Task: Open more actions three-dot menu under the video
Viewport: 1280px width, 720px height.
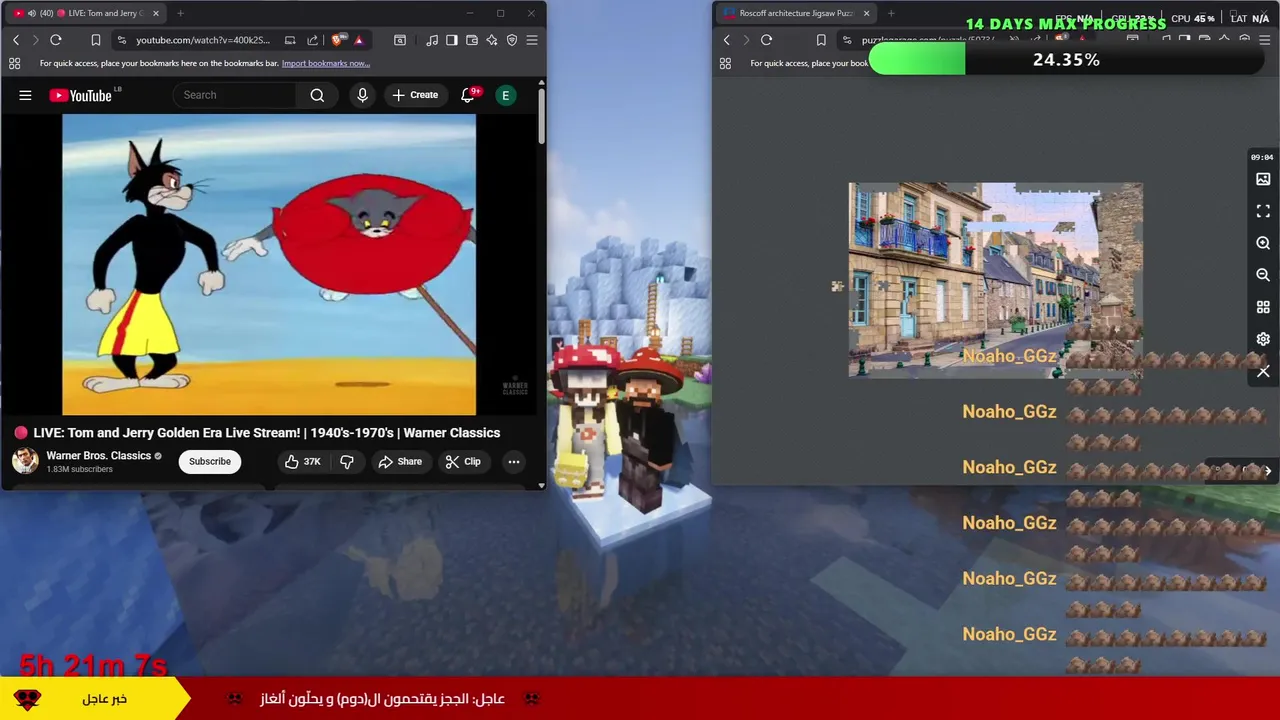Action: click(x=514, y=461)
